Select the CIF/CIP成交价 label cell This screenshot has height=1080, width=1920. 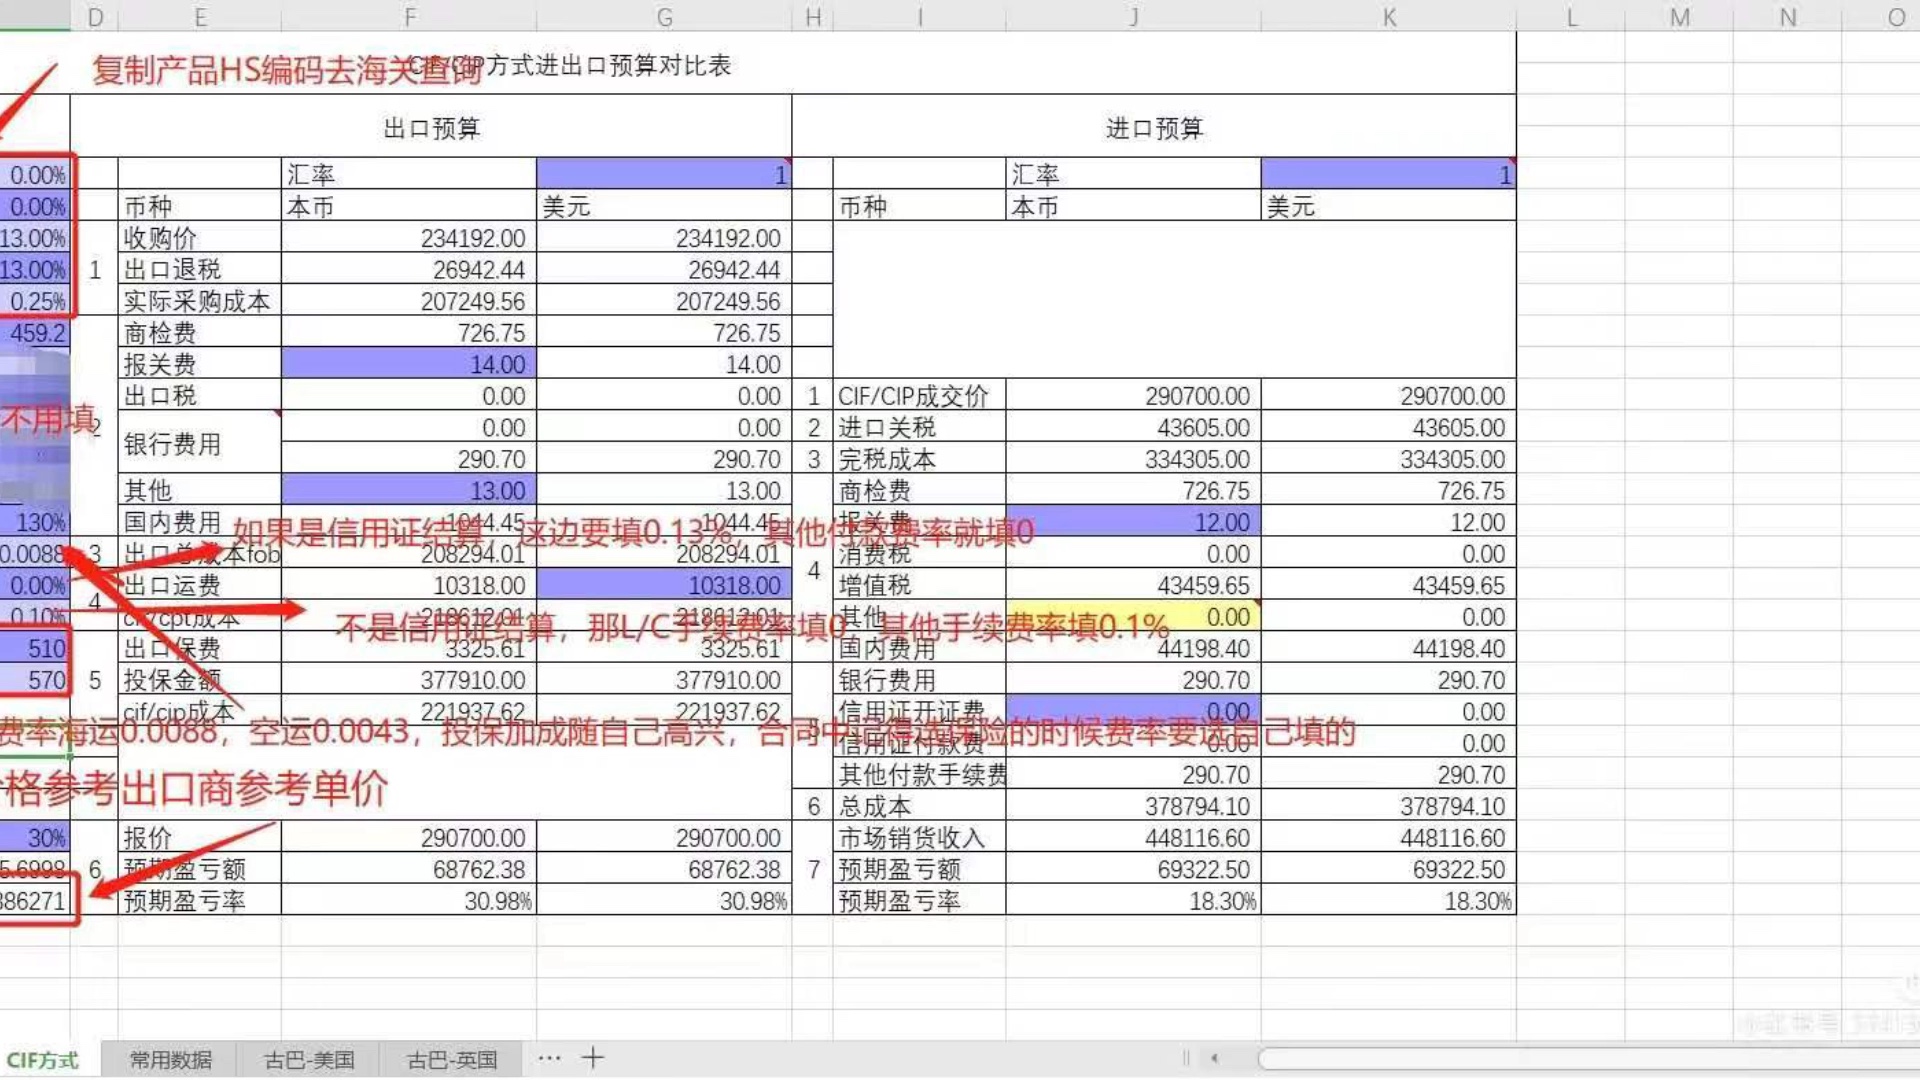point(920,396)
